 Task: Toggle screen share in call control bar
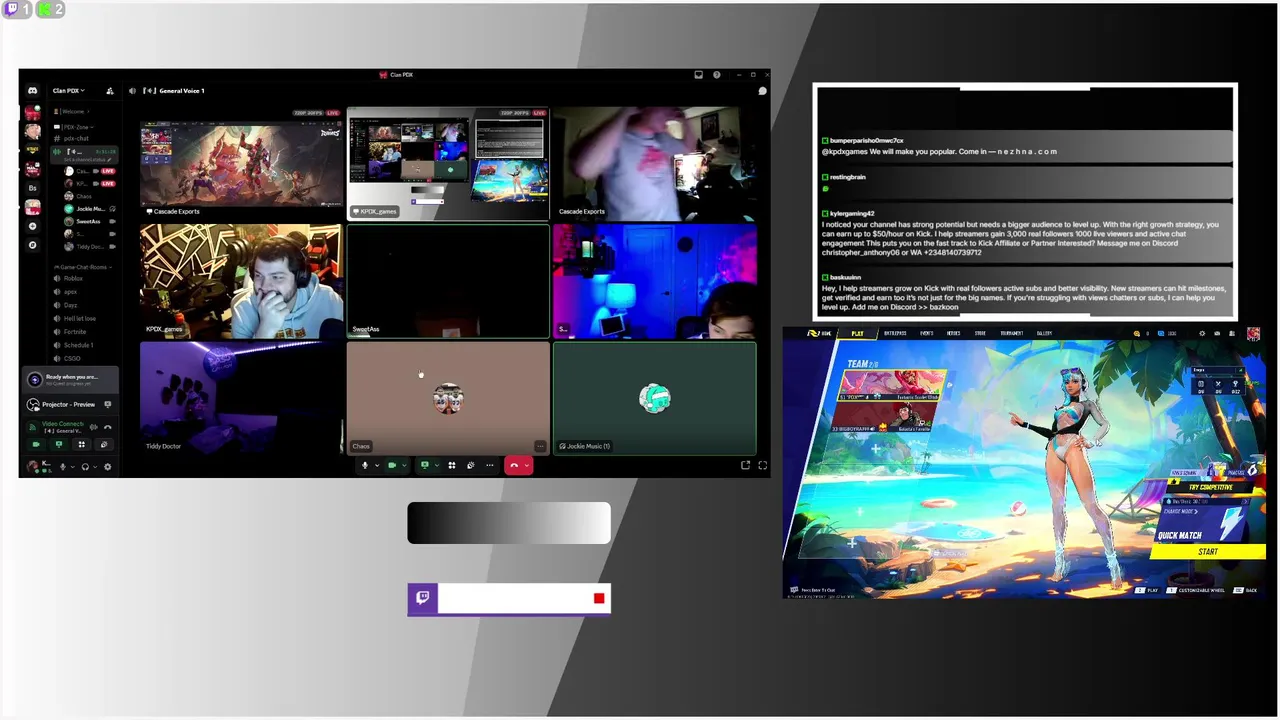click(x=425, y=465)
